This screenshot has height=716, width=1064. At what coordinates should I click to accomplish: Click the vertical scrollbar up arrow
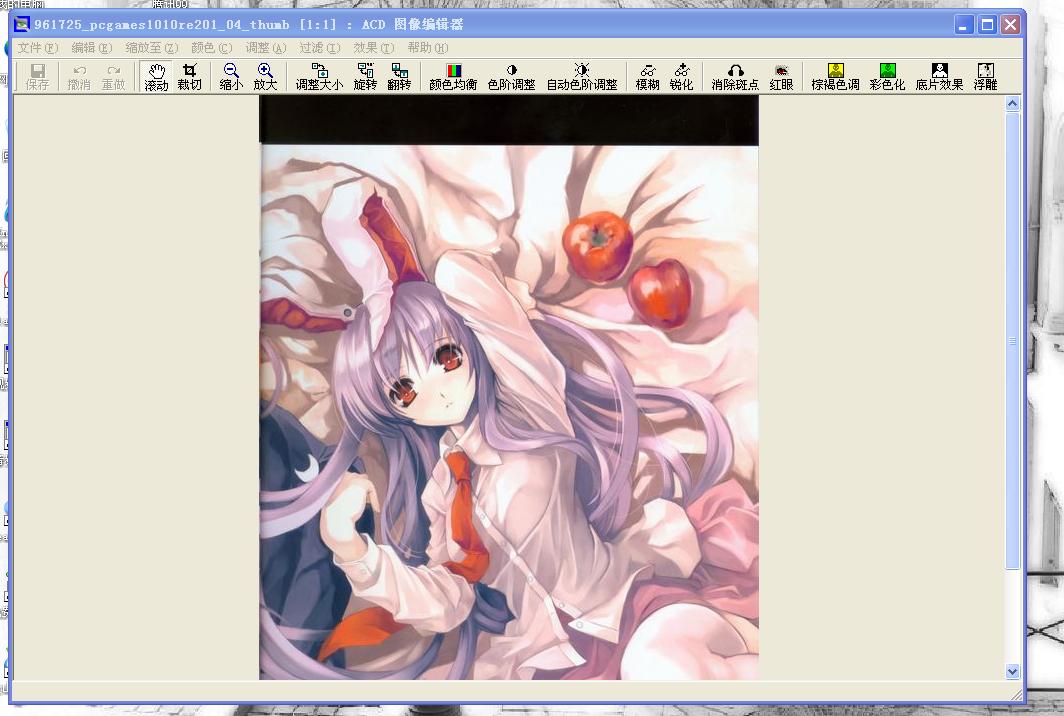pos(1012,104)
